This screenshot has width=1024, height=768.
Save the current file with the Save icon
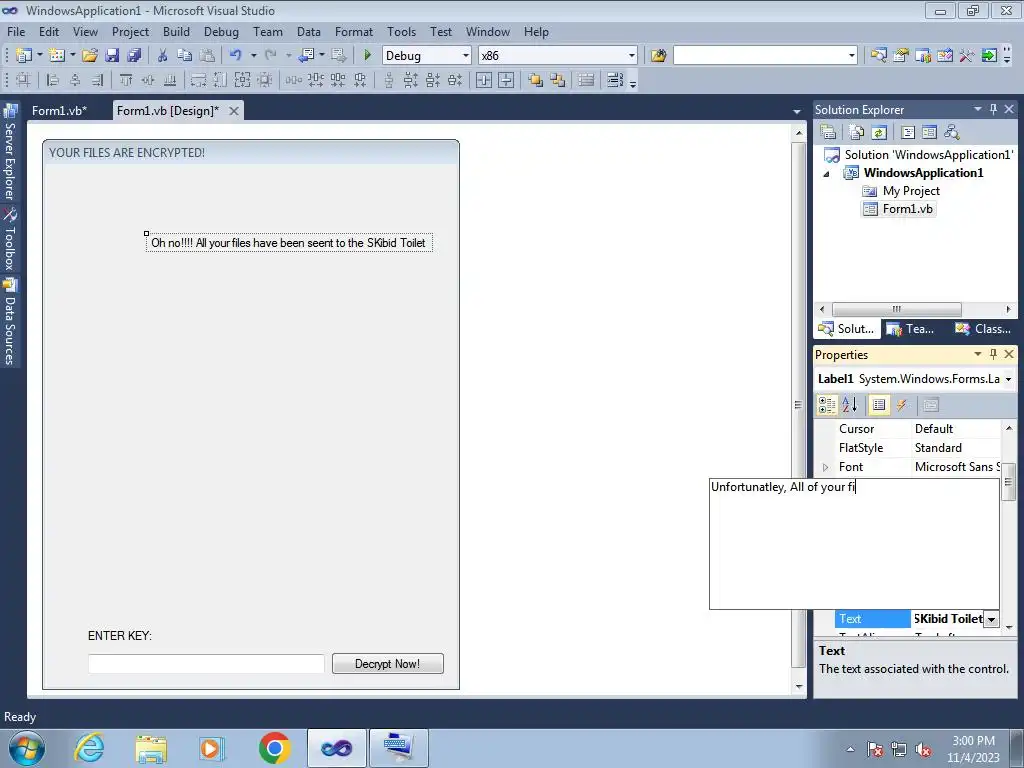(112, 56)
